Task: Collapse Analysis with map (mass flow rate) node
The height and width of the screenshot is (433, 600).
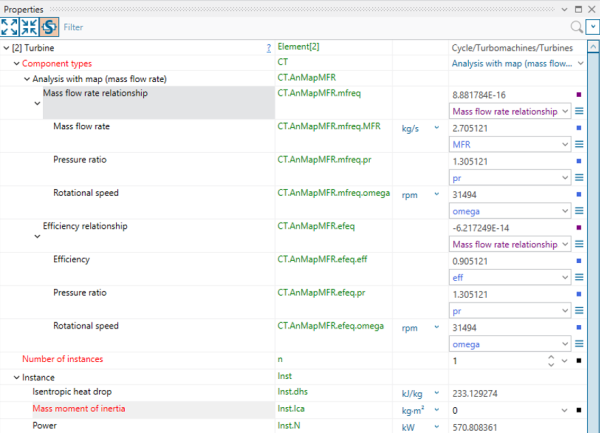Action: tap(27, 79)
